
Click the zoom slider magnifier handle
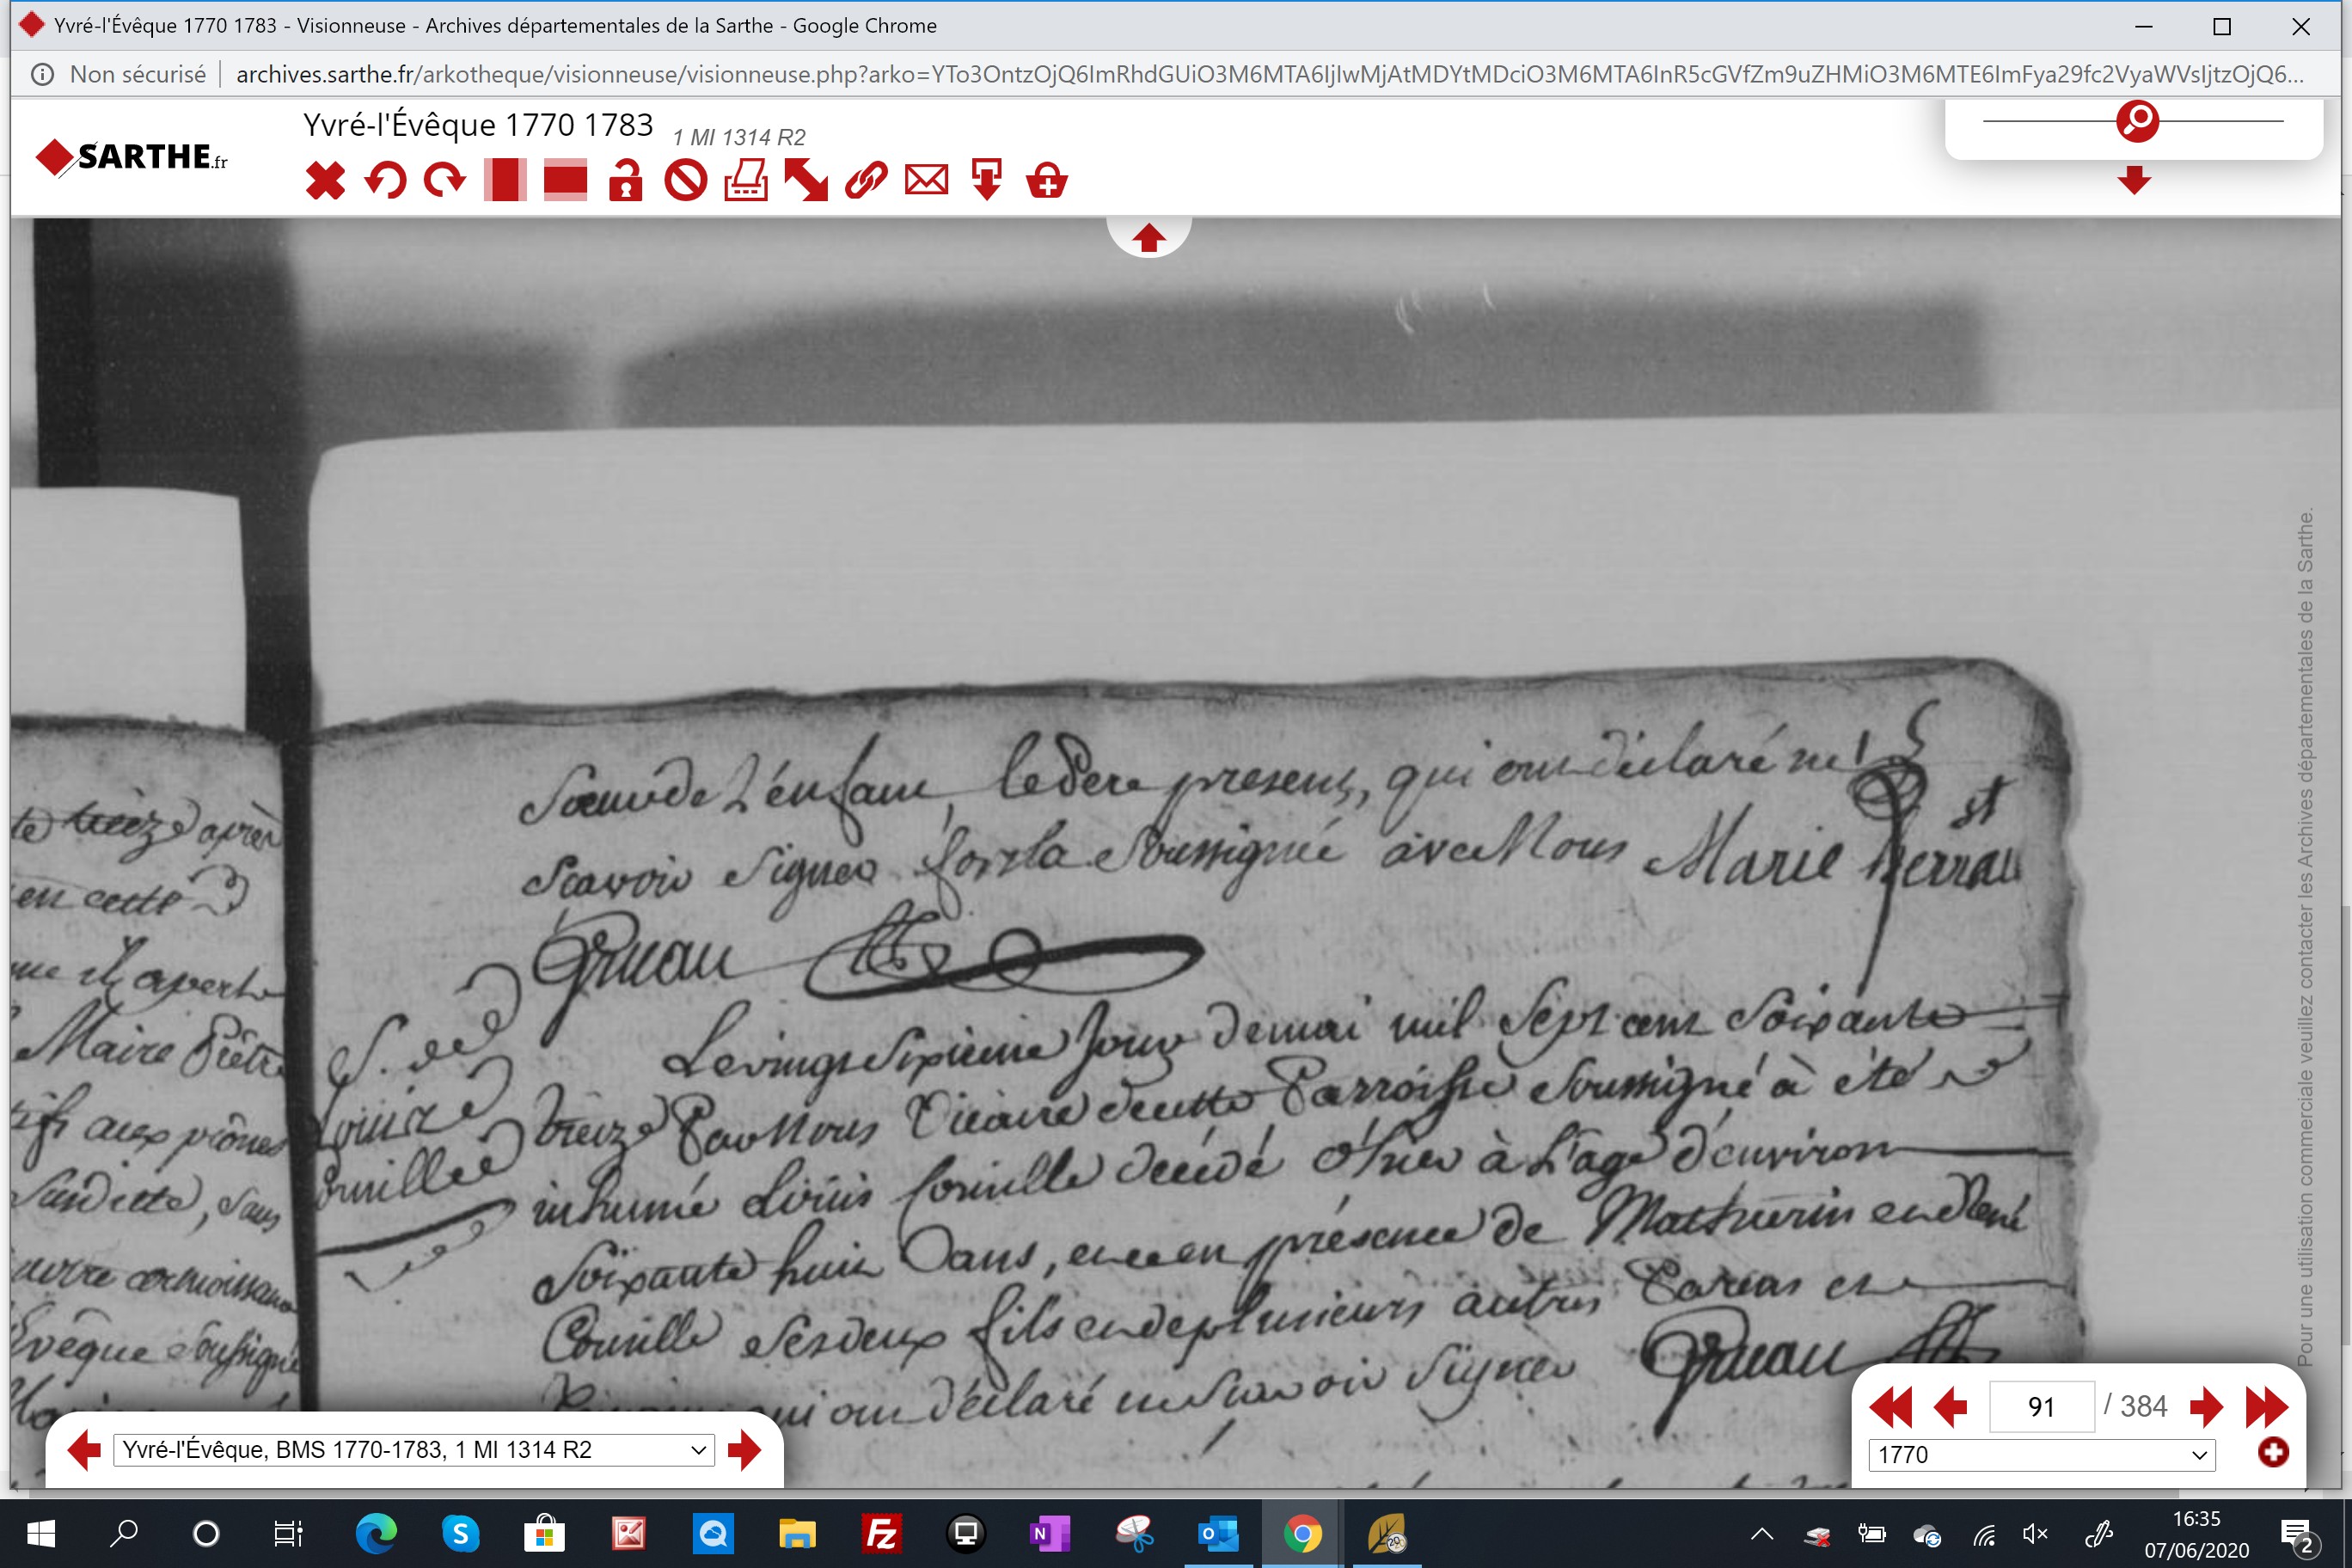(2137, 121)
